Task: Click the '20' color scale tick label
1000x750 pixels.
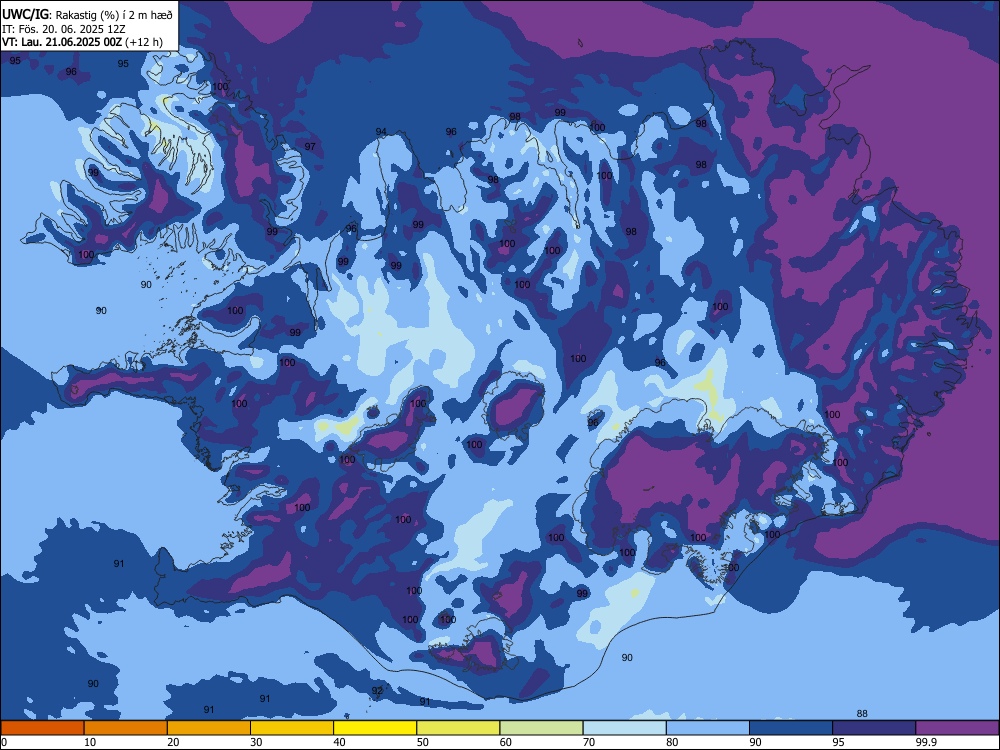Action: 173,742
